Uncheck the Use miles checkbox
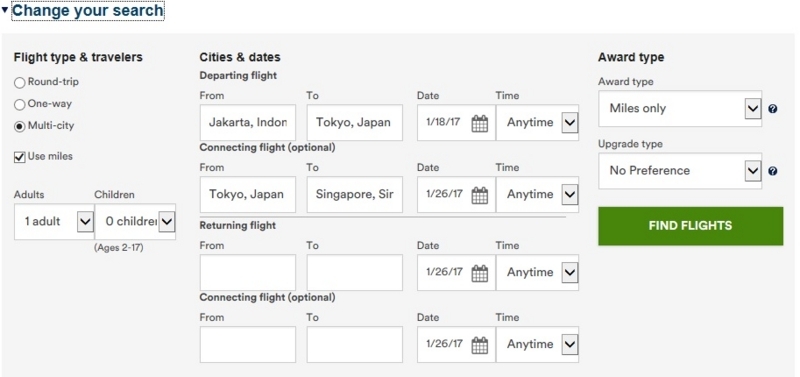This screenshot has height=377, width=800. tap(19, 157)
